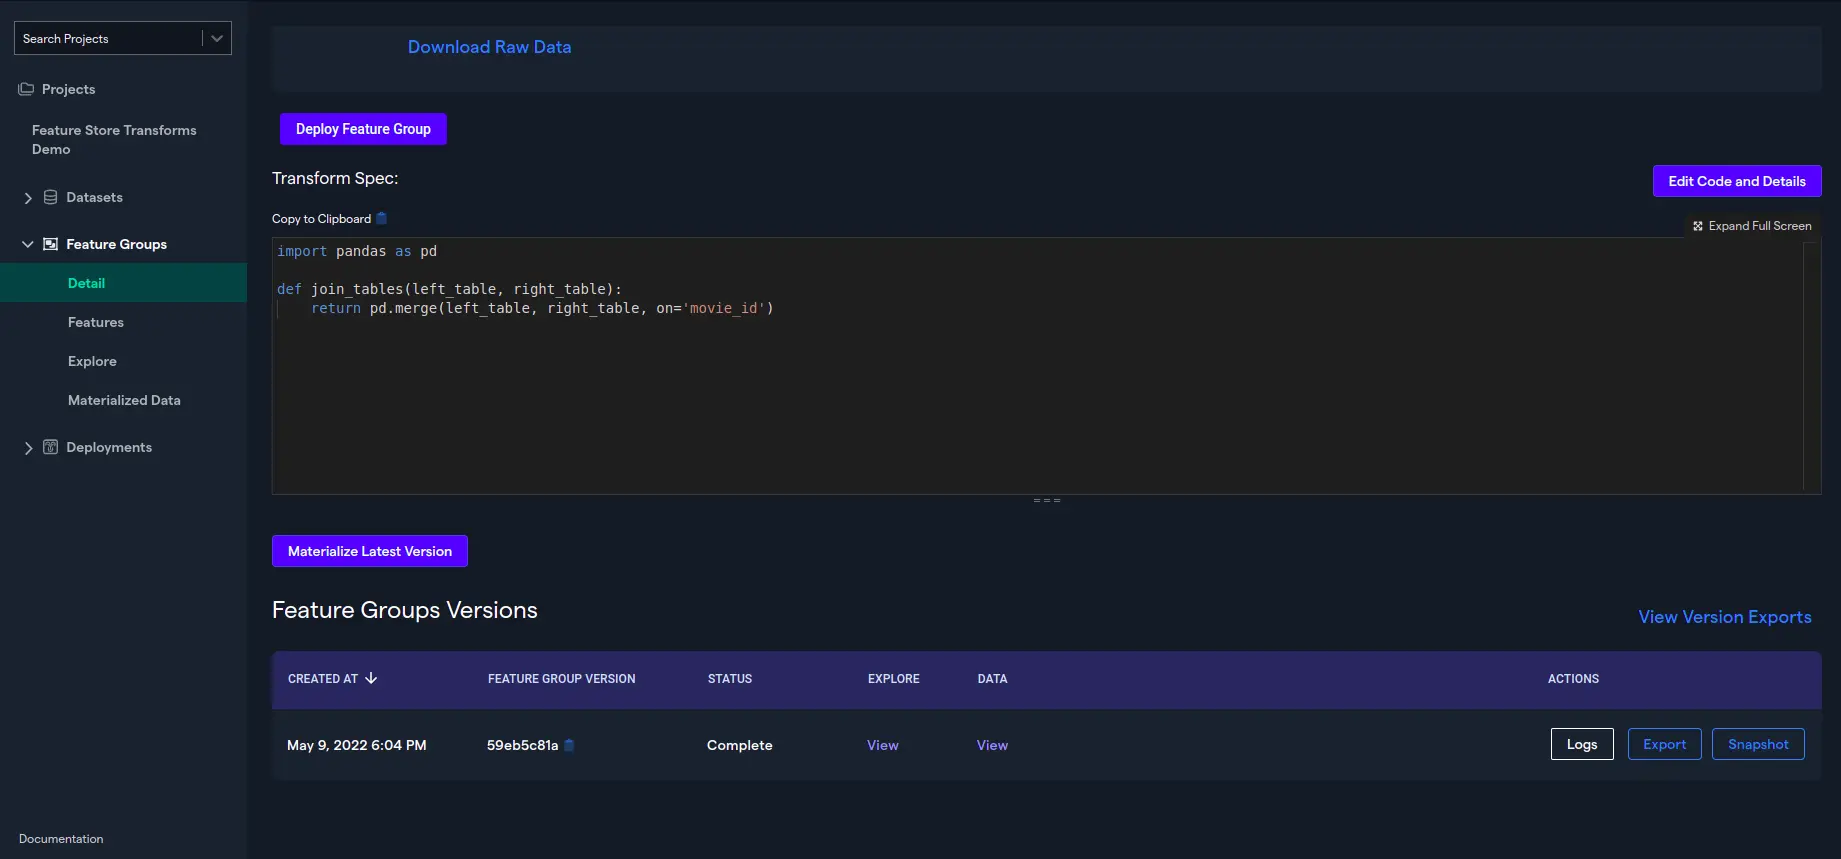Click the Created At column header text
Image resolution: width=1841 pixels, height=859 pixels.
pos(322,679)
